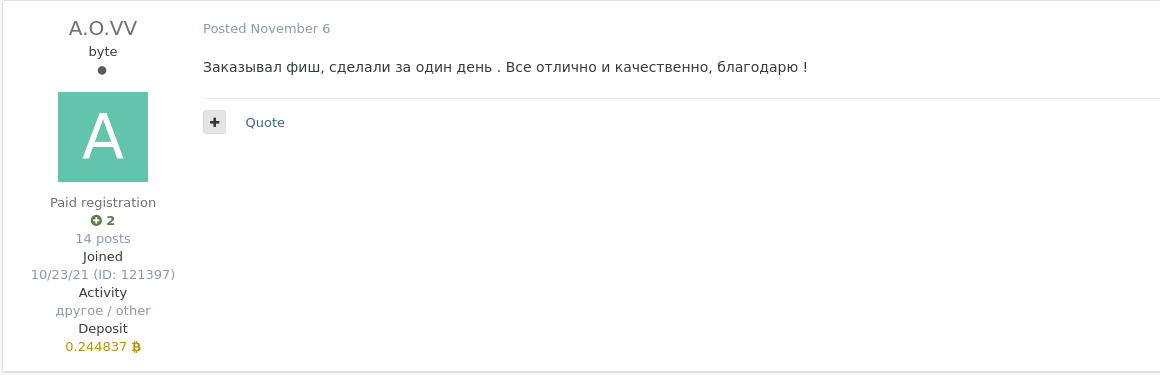Click the join date 10/23/21 with ID

pyautogui.click(x=103, y=274)
